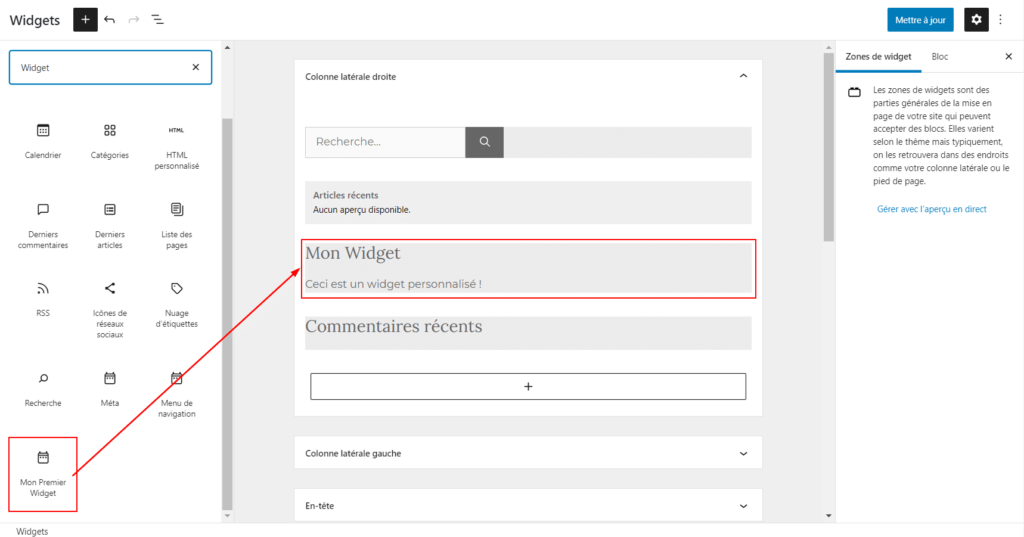
Task: Collapse the Colonne latérale droite section
Action: 742,76
